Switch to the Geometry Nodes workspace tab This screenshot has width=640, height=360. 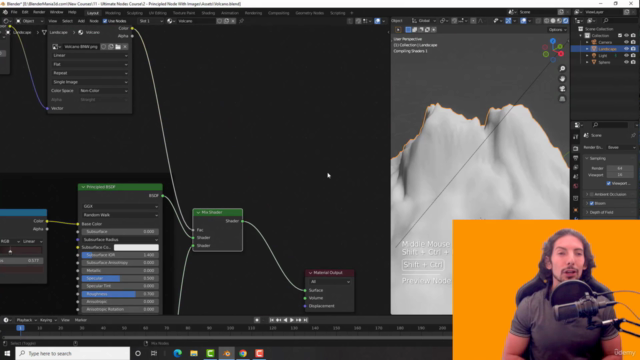pos(309,13)
